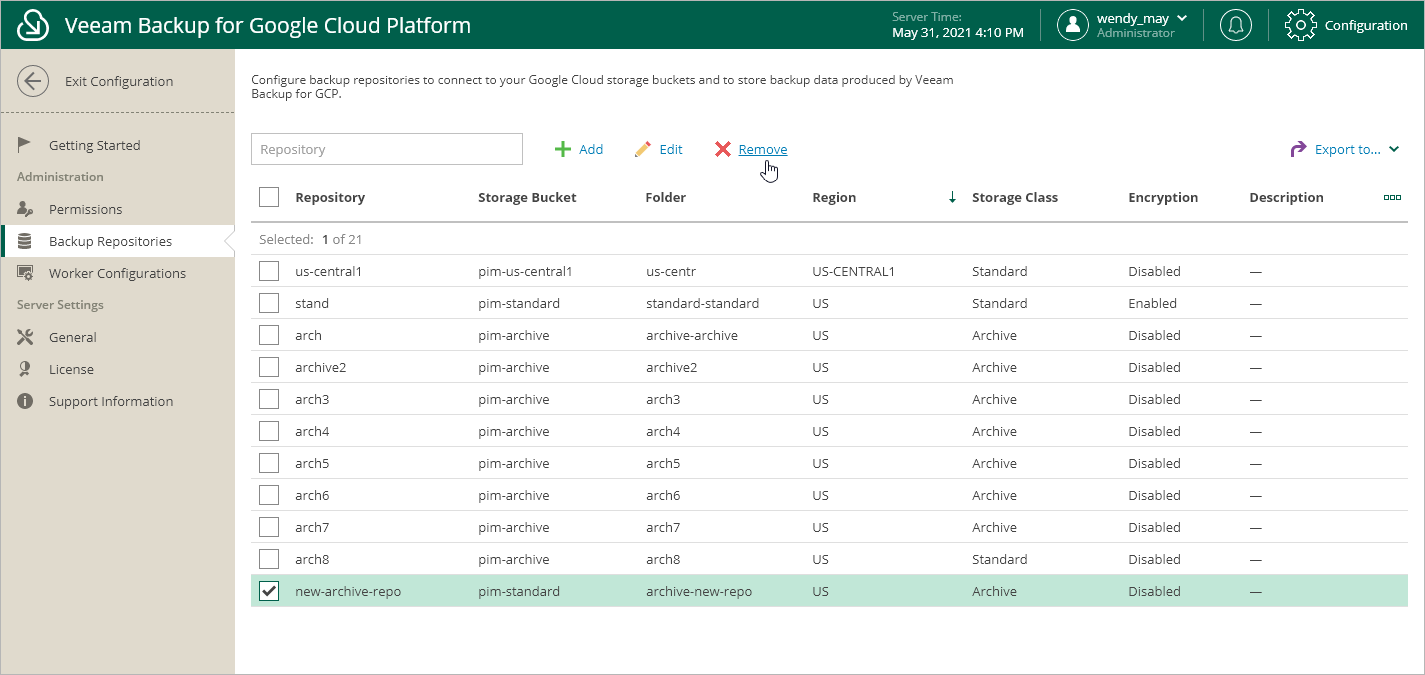
Task: Sort by the Storage Class column header
Action: [1015, 197]
